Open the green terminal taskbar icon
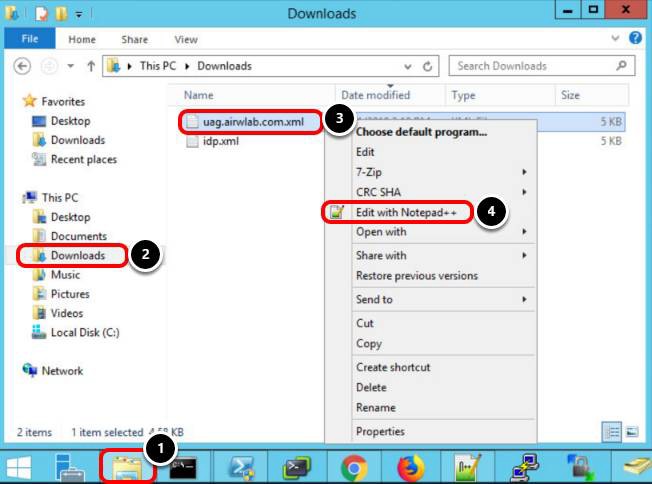This screenshot has height=484, width=652. pos(297,467)
